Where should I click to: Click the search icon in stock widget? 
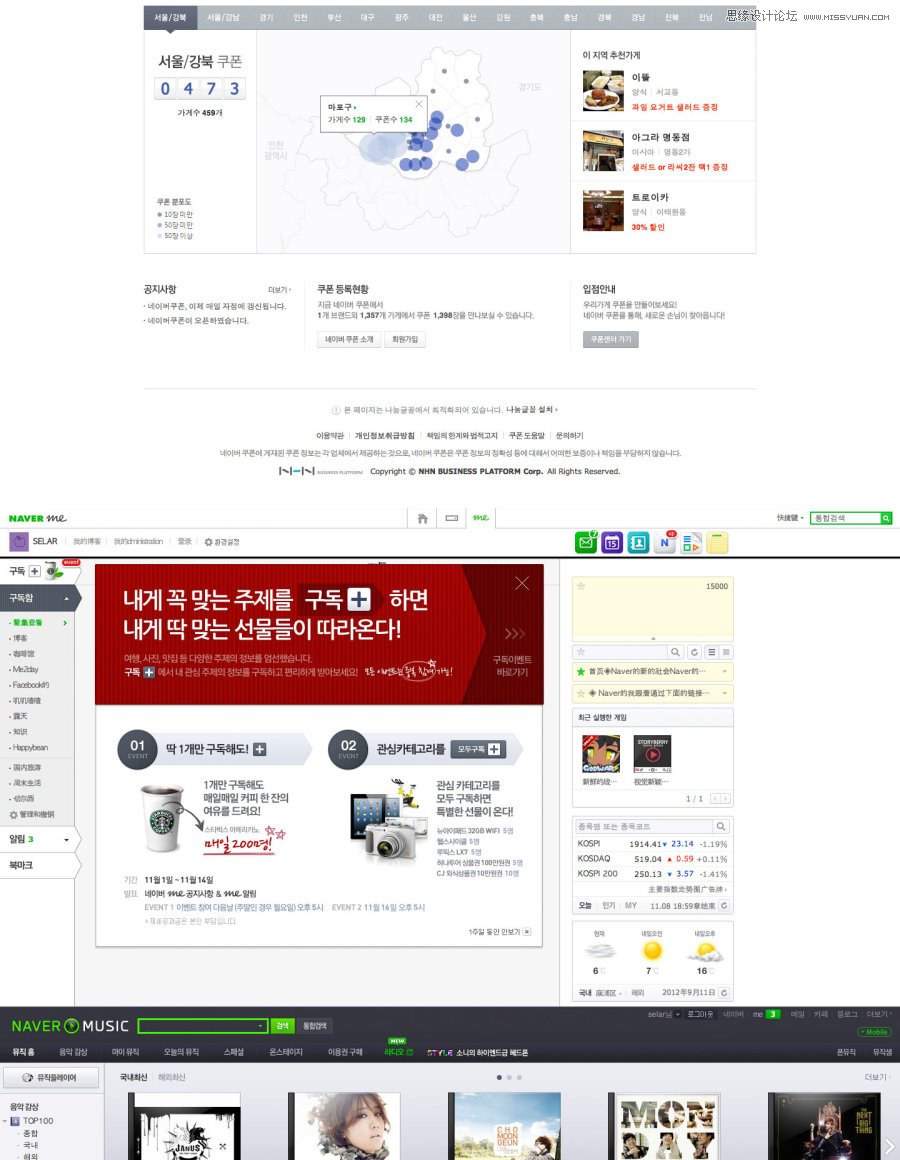pos(720,826)
